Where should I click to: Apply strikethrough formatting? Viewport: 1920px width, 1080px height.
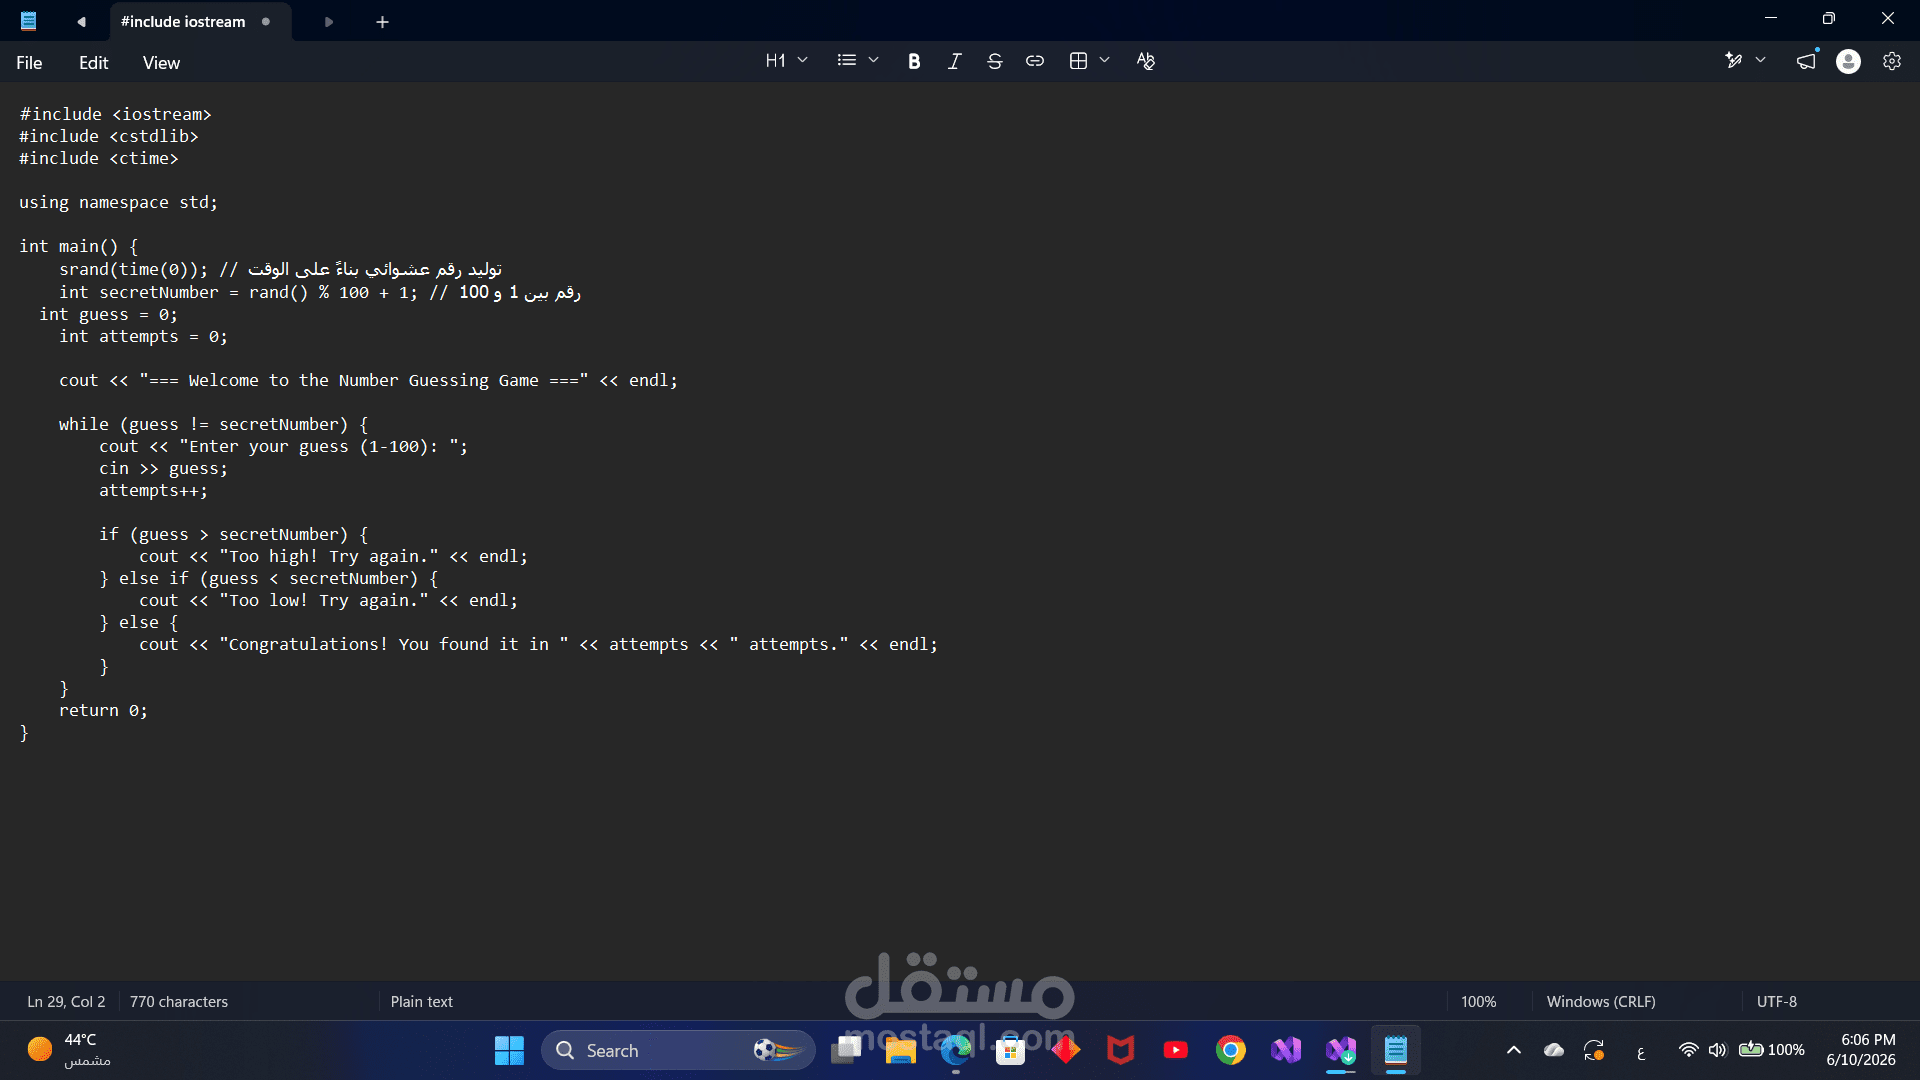point(994,61)
